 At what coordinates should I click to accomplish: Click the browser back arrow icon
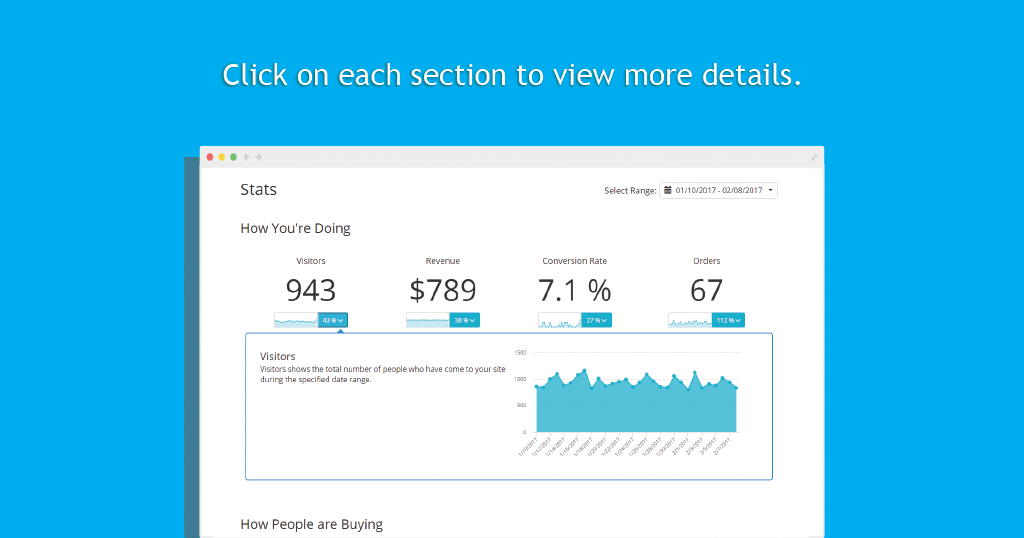tap(247, 157)
